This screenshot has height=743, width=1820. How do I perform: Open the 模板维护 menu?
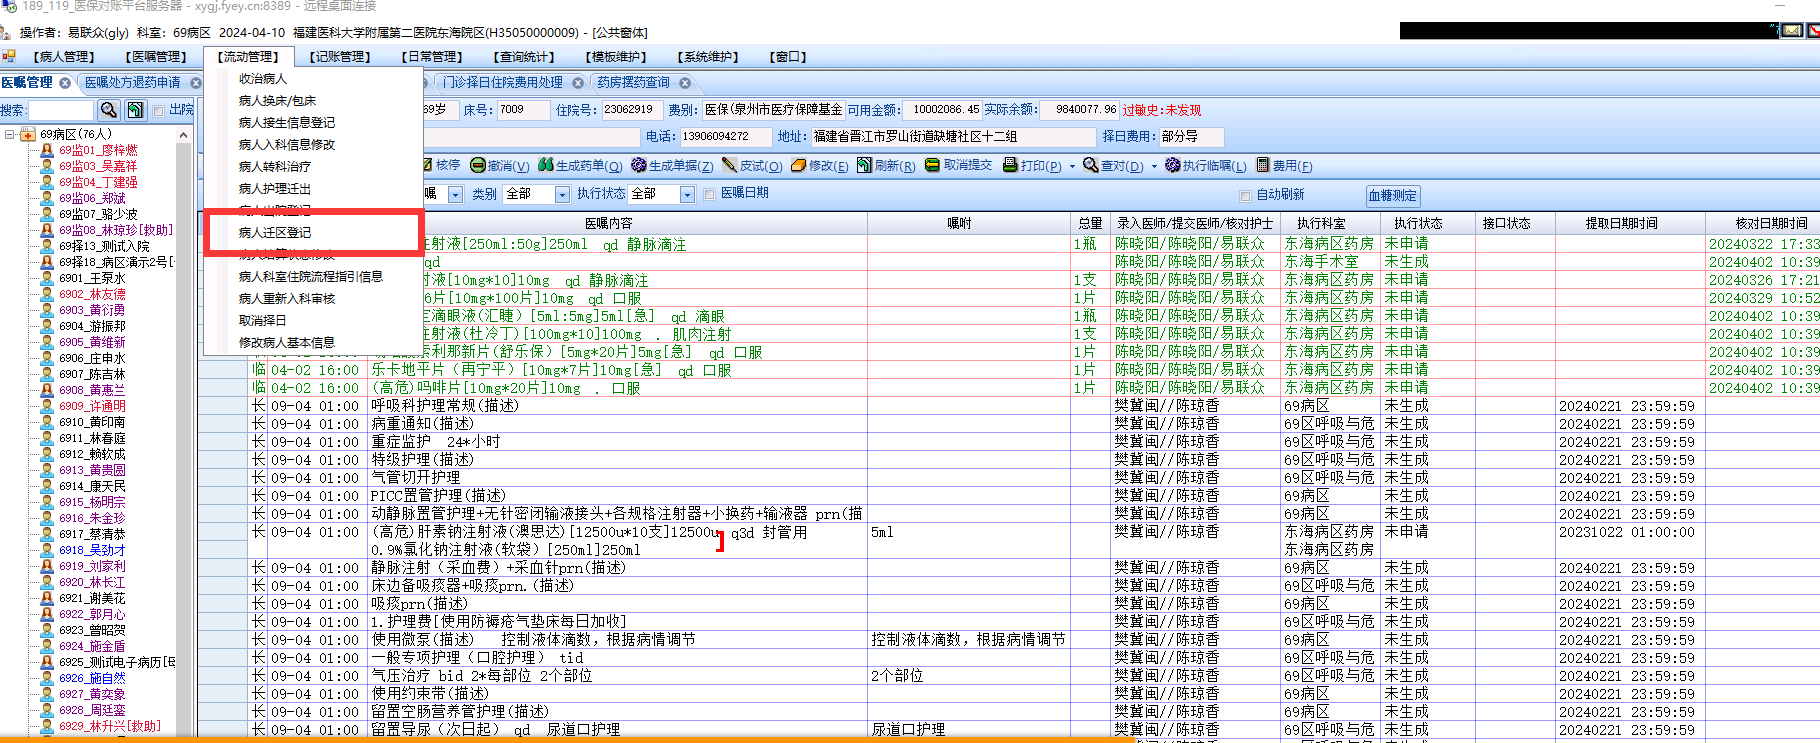(x=616, y=57)
